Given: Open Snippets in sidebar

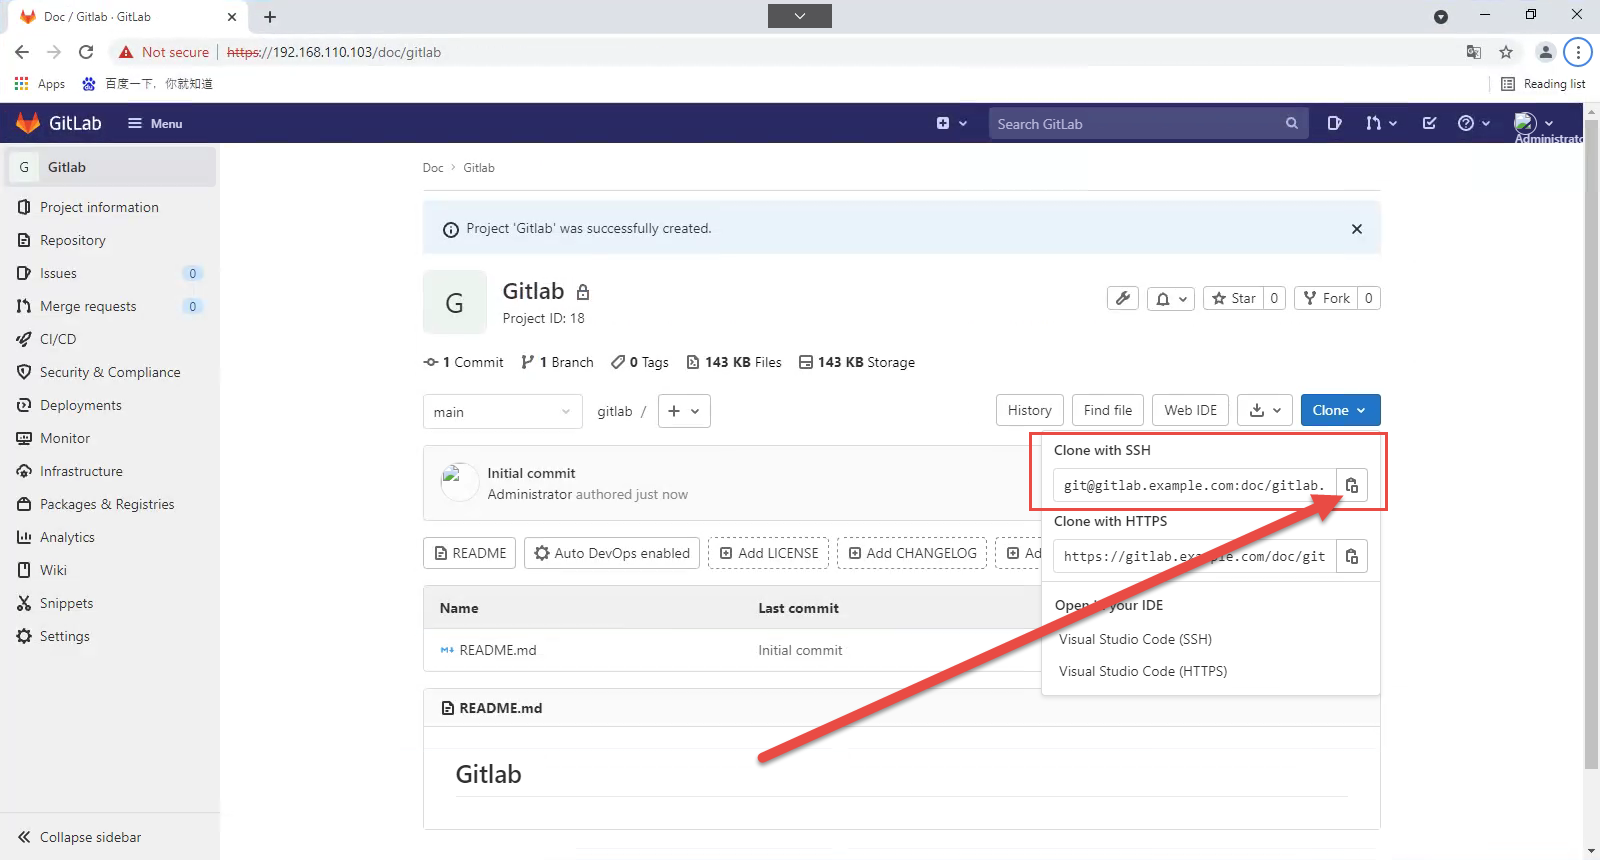Looking at the screenshot, I should click(108, 603).
